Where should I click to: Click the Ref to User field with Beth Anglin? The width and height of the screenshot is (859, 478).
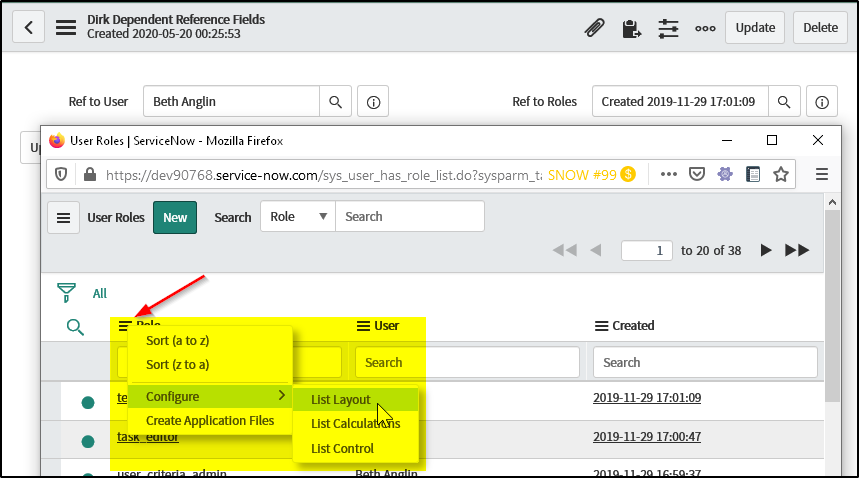(232, 101)
